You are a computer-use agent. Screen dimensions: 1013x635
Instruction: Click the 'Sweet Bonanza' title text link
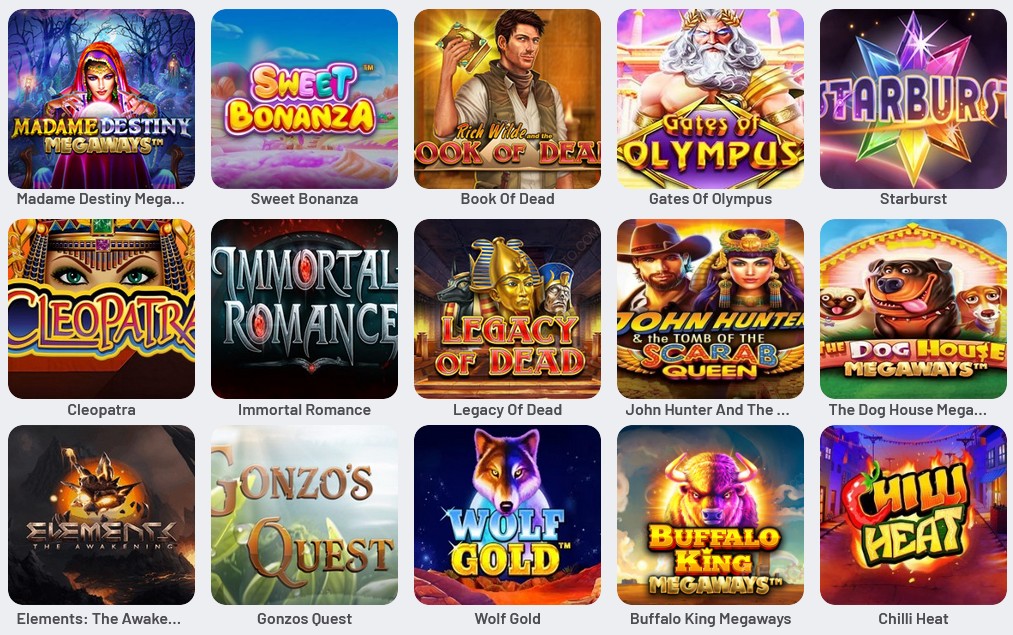pos(304,199)
